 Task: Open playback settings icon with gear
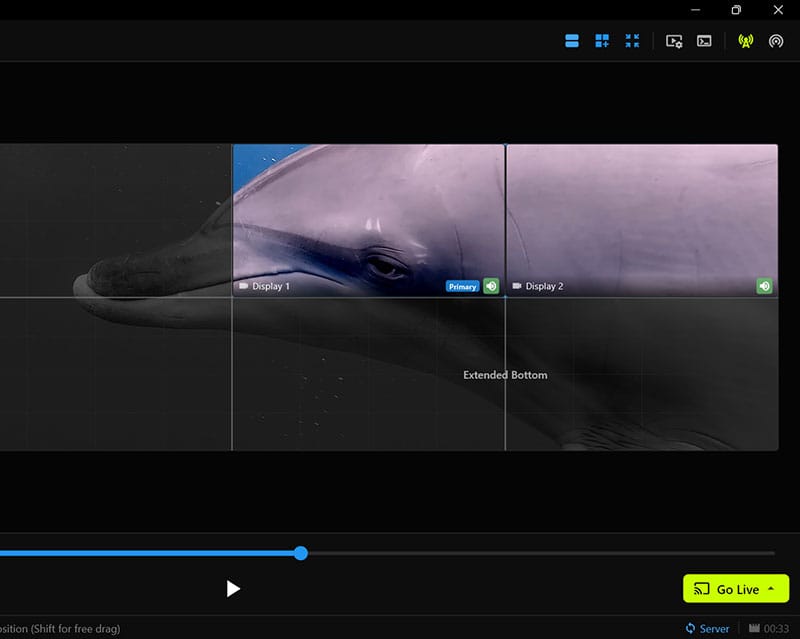tap(674, 41)
